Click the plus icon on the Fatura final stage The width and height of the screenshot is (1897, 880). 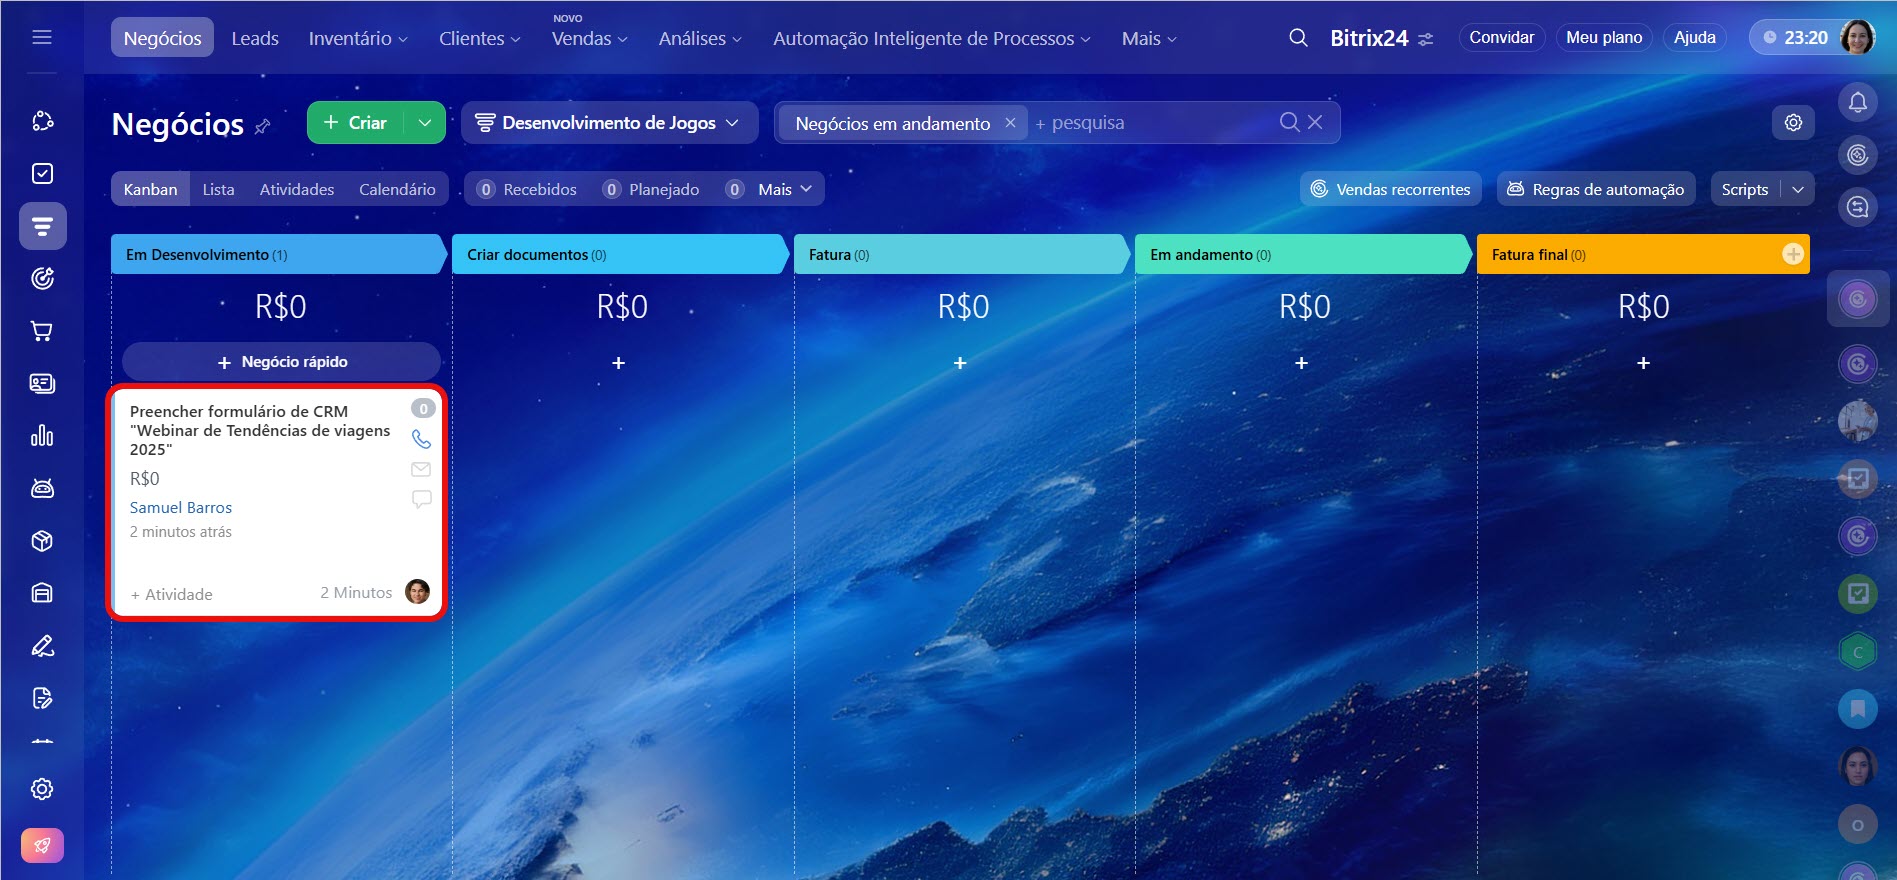[1792, 255]
